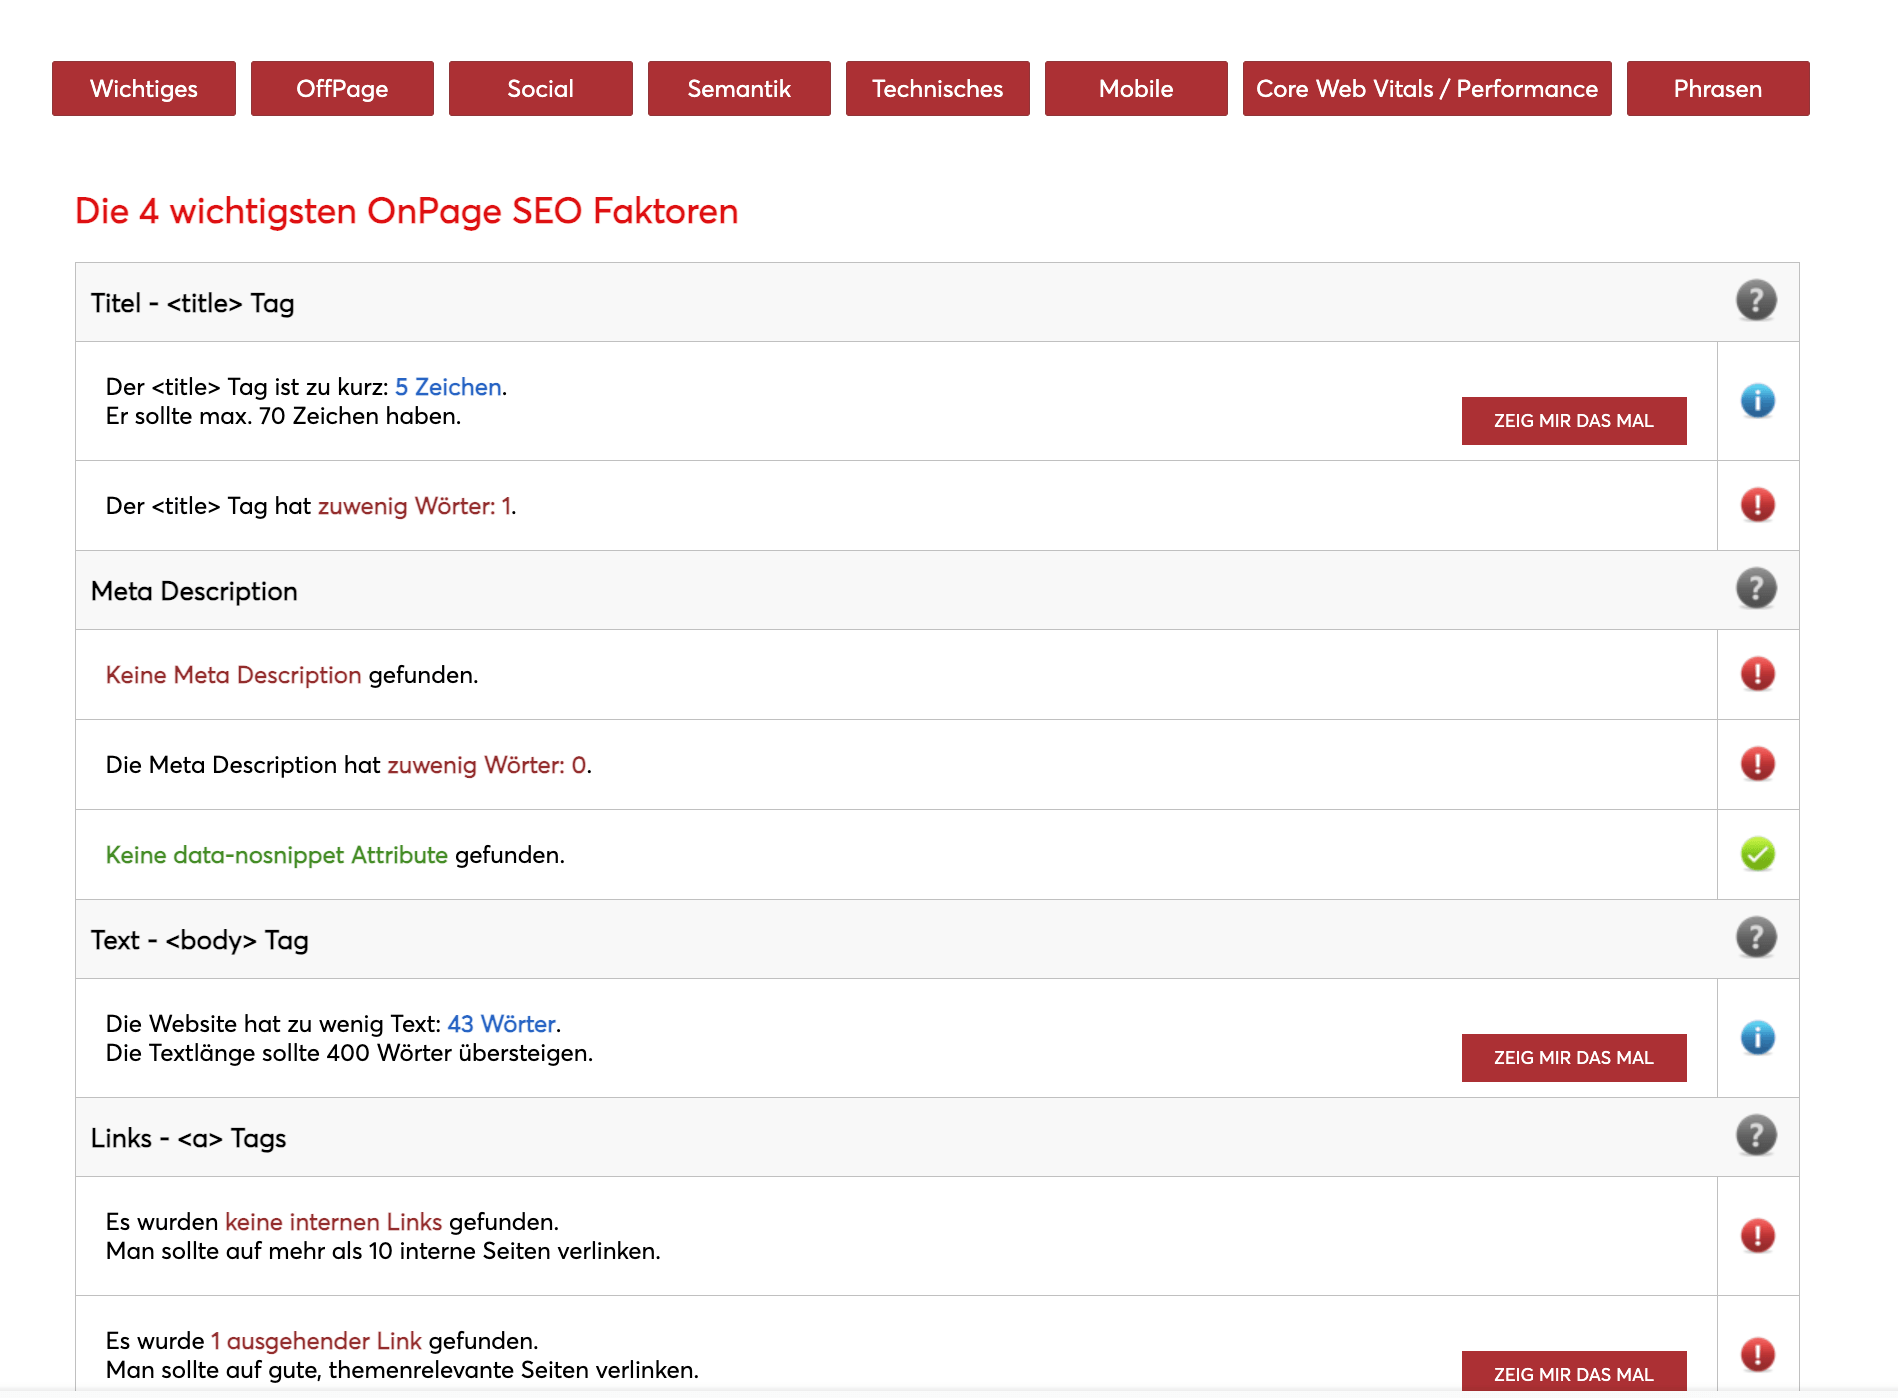Click blue info icon for website text length
The width and height of the screenshot is (1898, 1398).
pos(1757,1038)
